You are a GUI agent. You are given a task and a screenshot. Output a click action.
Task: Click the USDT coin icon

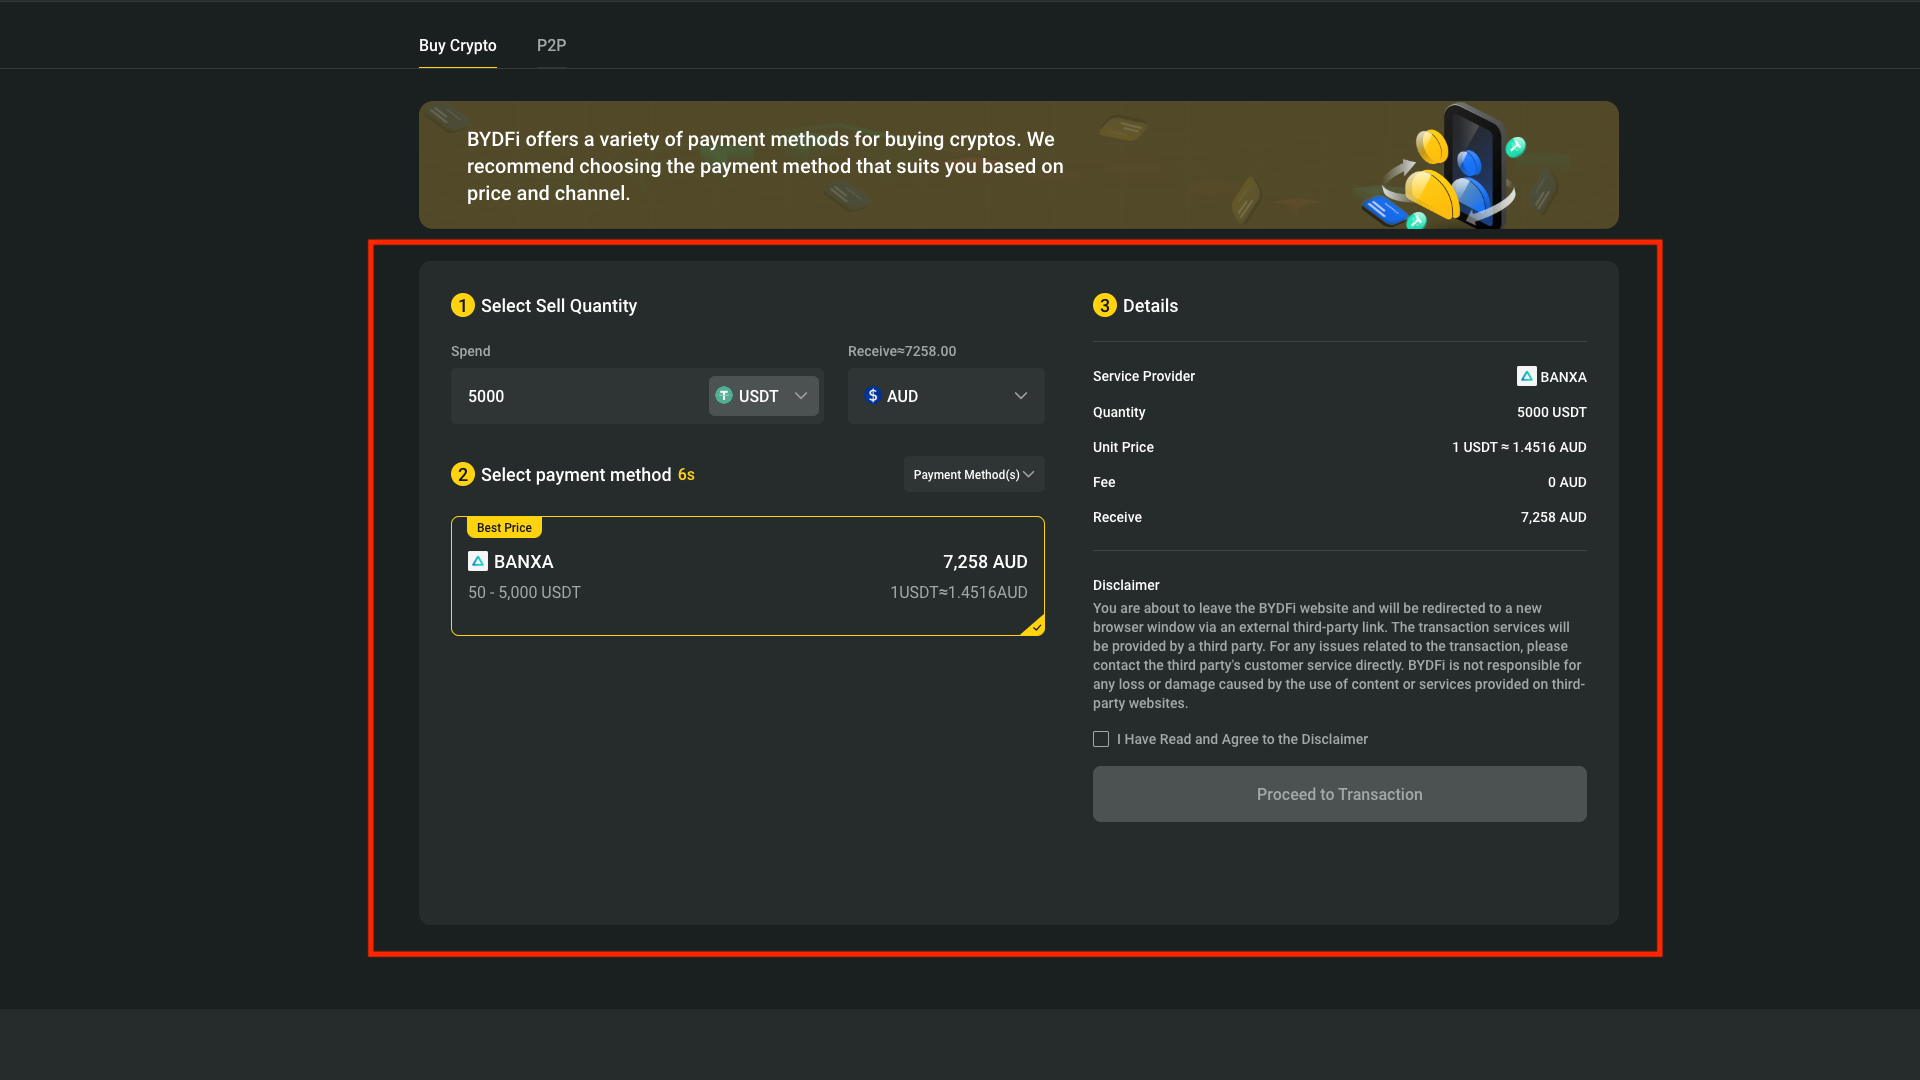tap(724, 396)
